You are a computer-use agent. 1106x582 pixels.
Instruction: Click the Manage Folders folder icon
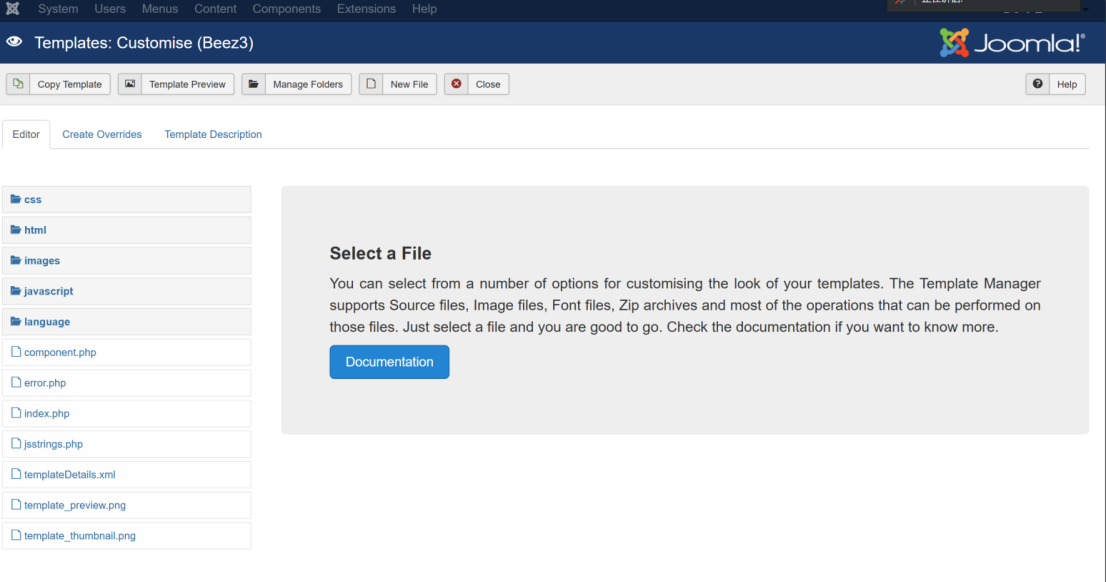point(254,84)
